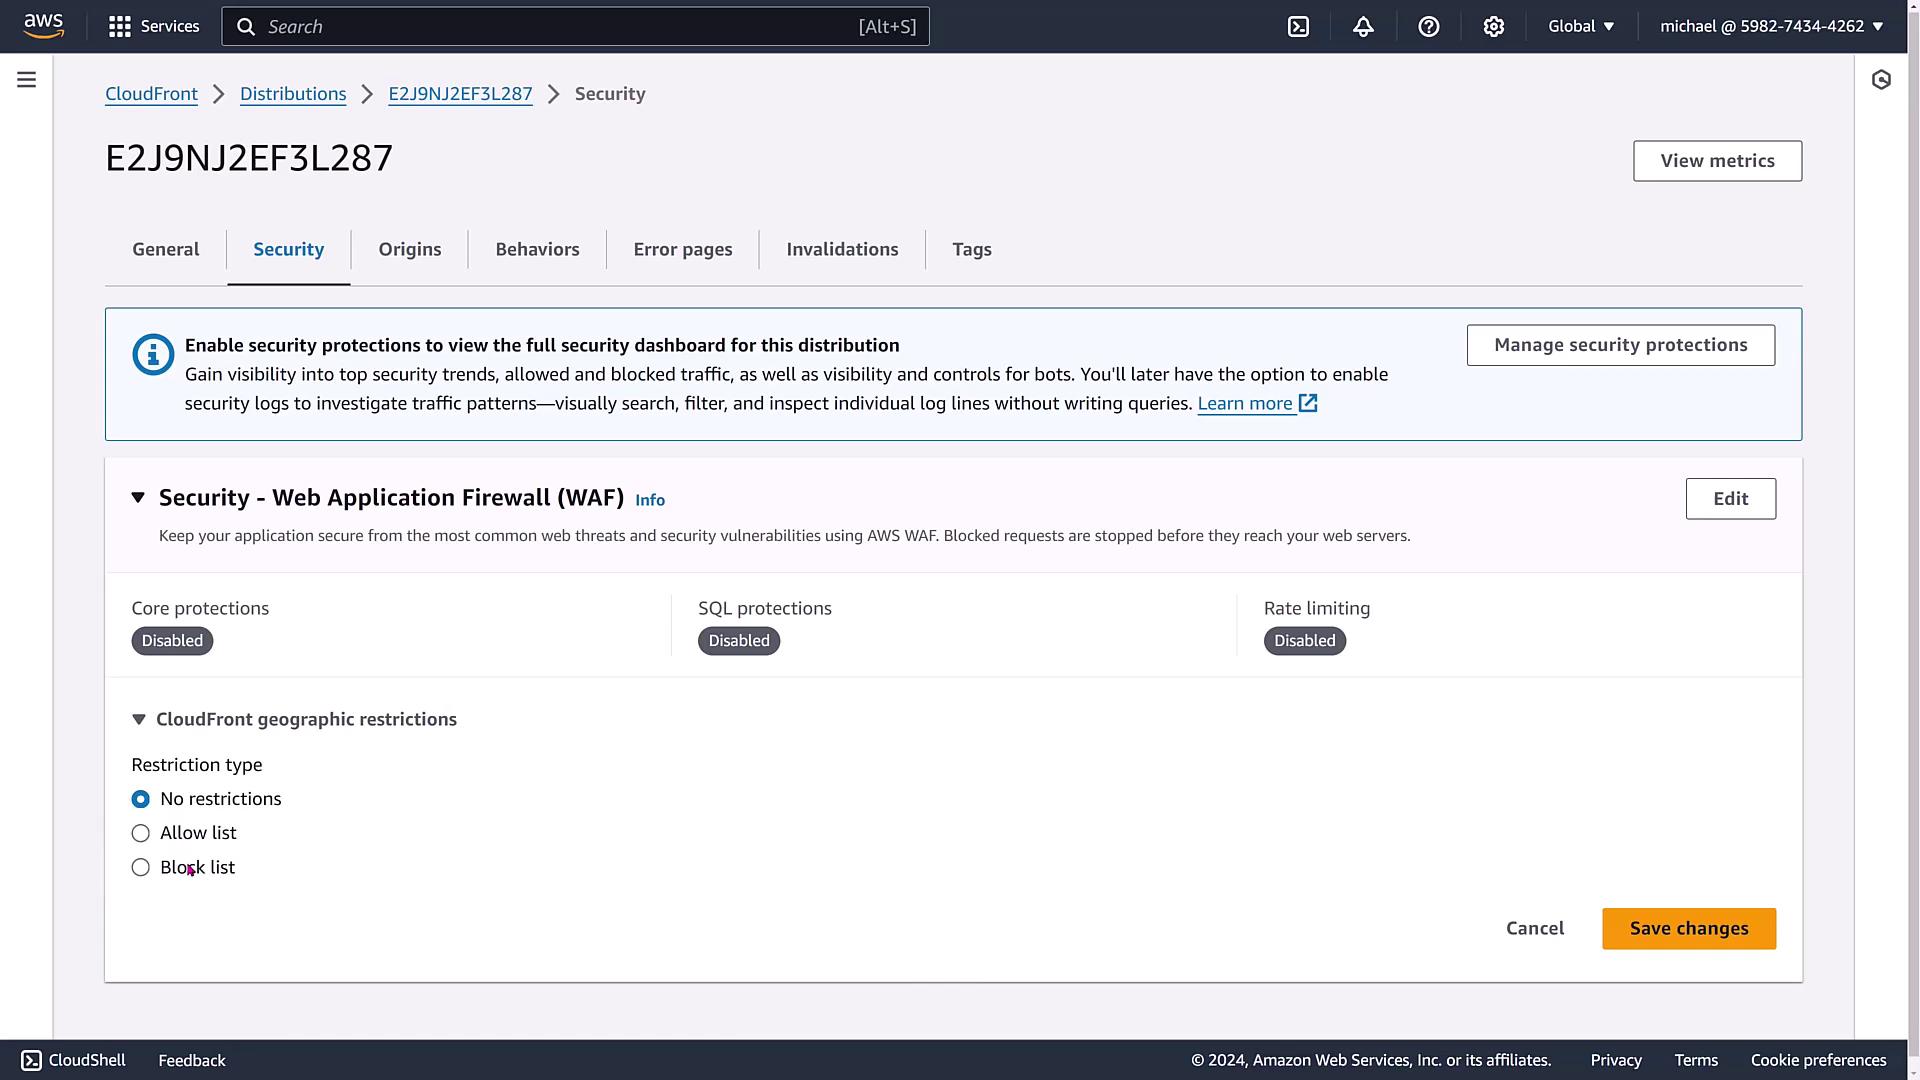This screenshot has height=1080, width=1920.
Task: Click in the AWS search field
Action: click(x=560, y=27)
